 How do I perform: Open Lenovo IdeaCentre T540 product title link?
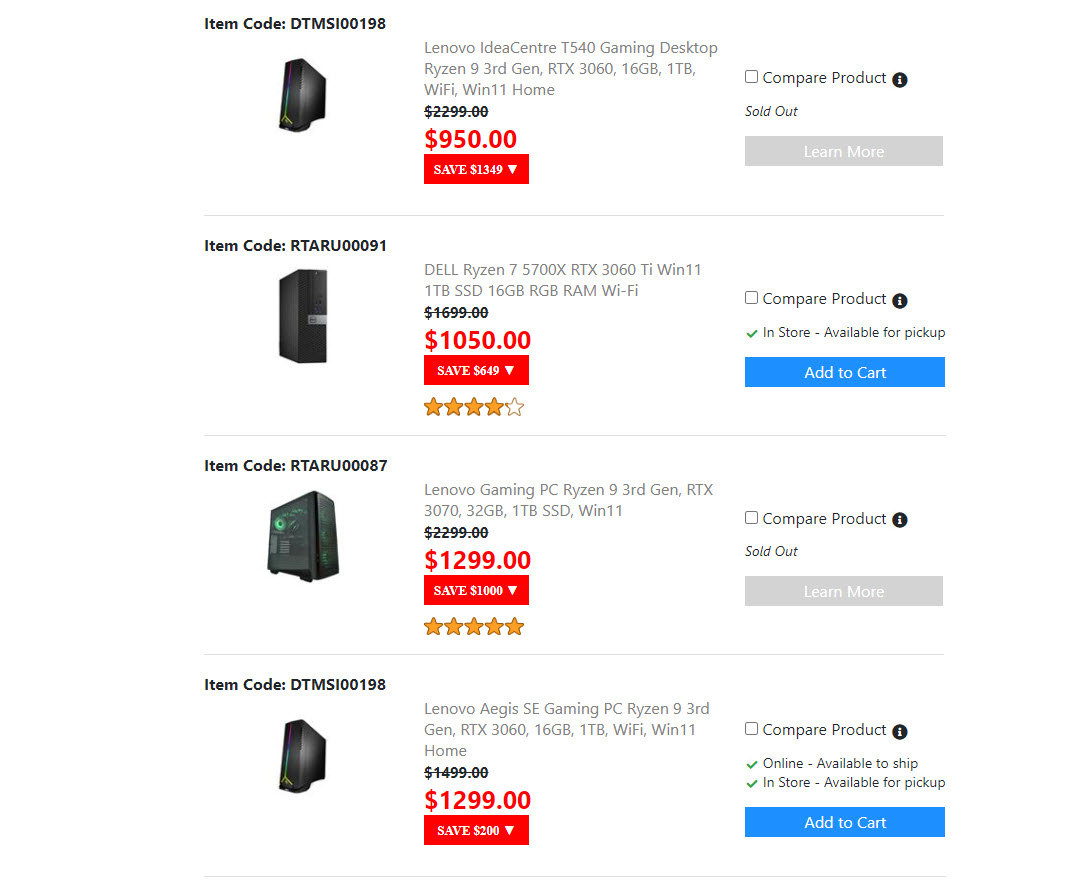pyautogui.click(x=570, y=68)
